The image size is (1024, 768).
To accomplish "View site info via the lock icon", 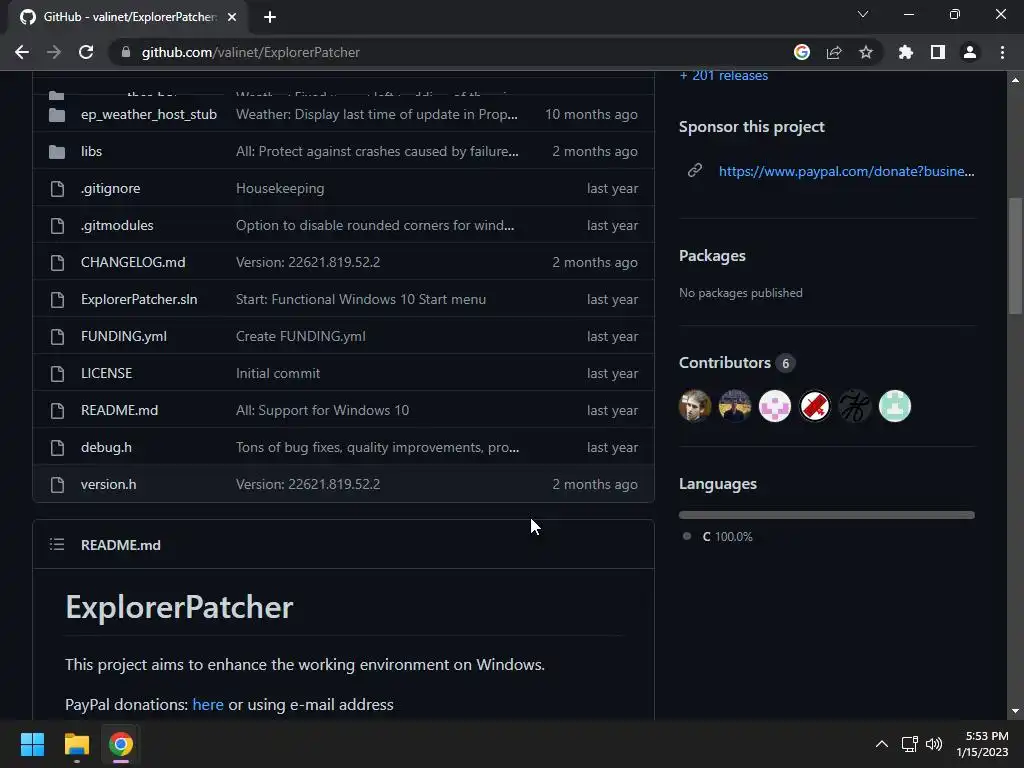I will pyautogui.click(x=126, y=52).
